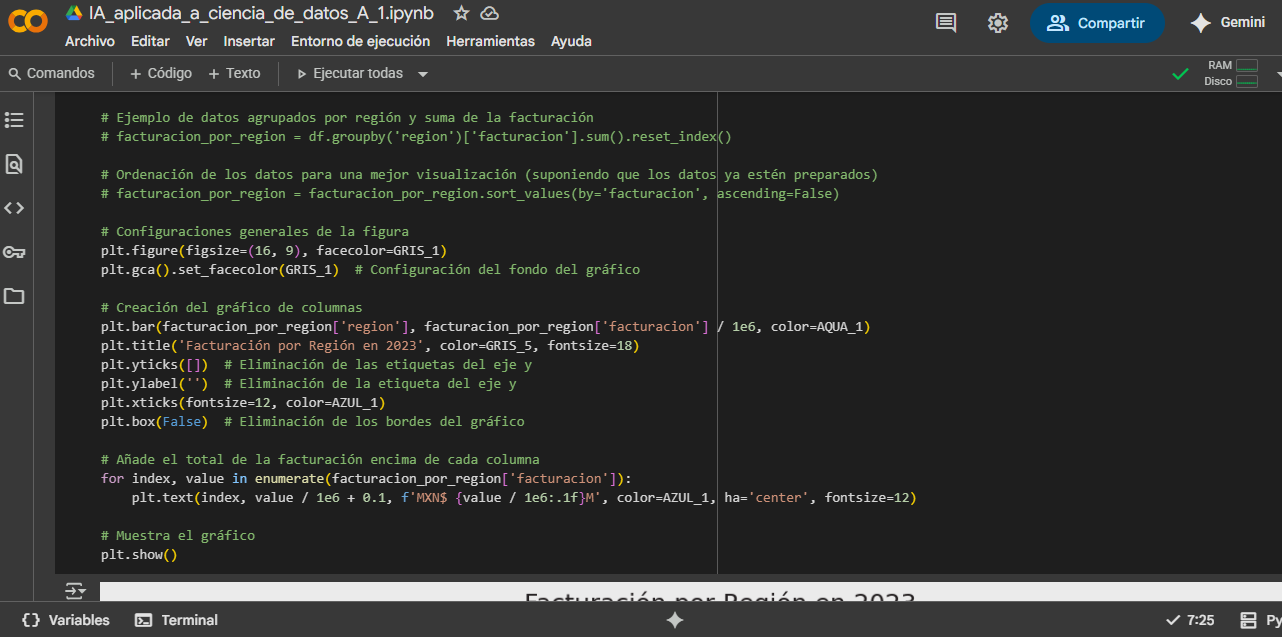Open the Terminal panel

(176, 620)
